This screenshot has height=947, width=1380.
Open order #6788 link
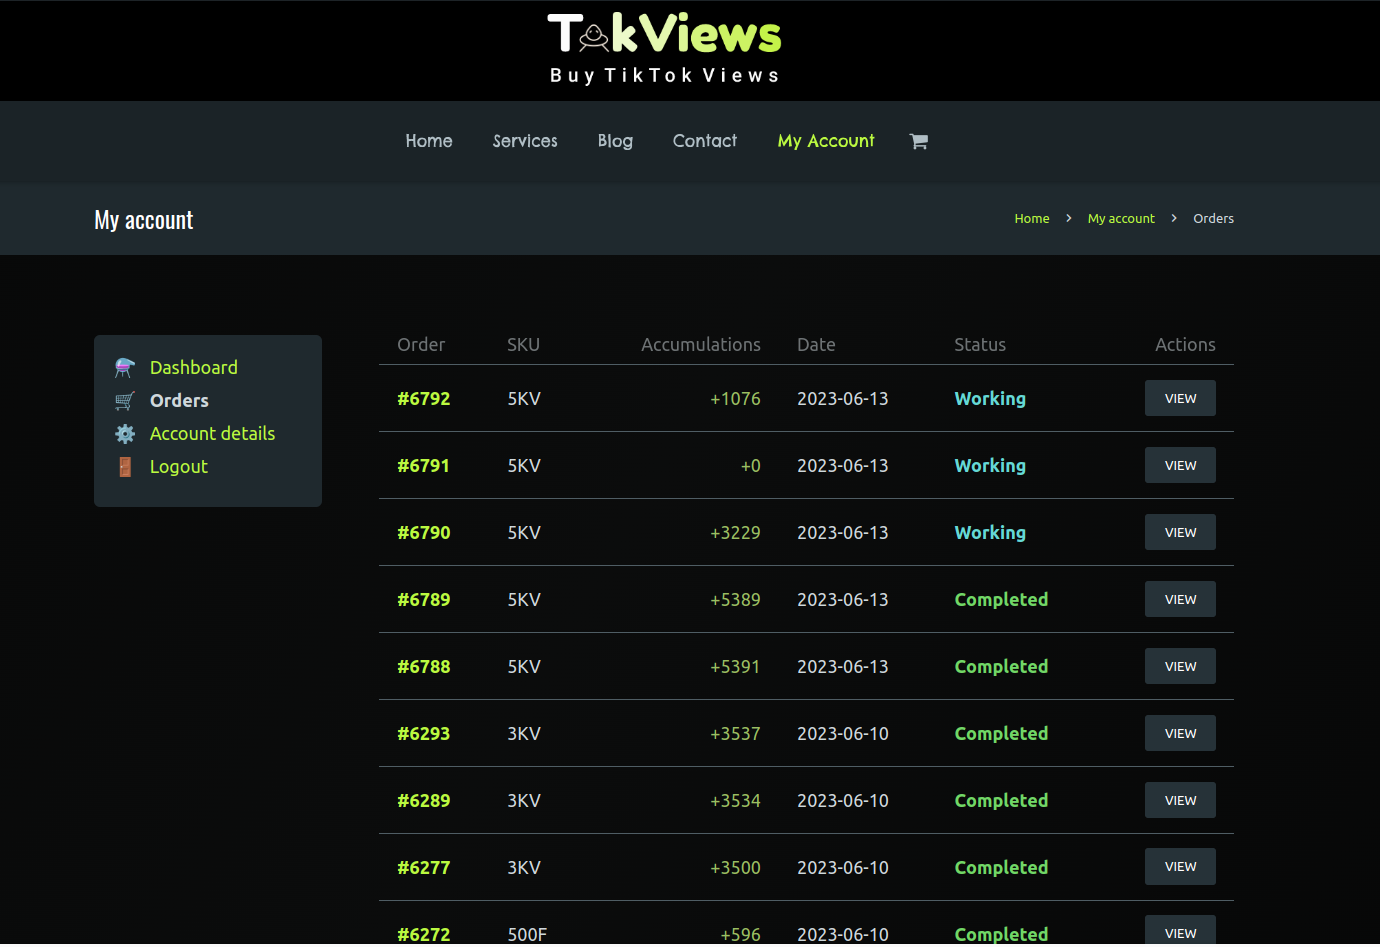(424, 667)
